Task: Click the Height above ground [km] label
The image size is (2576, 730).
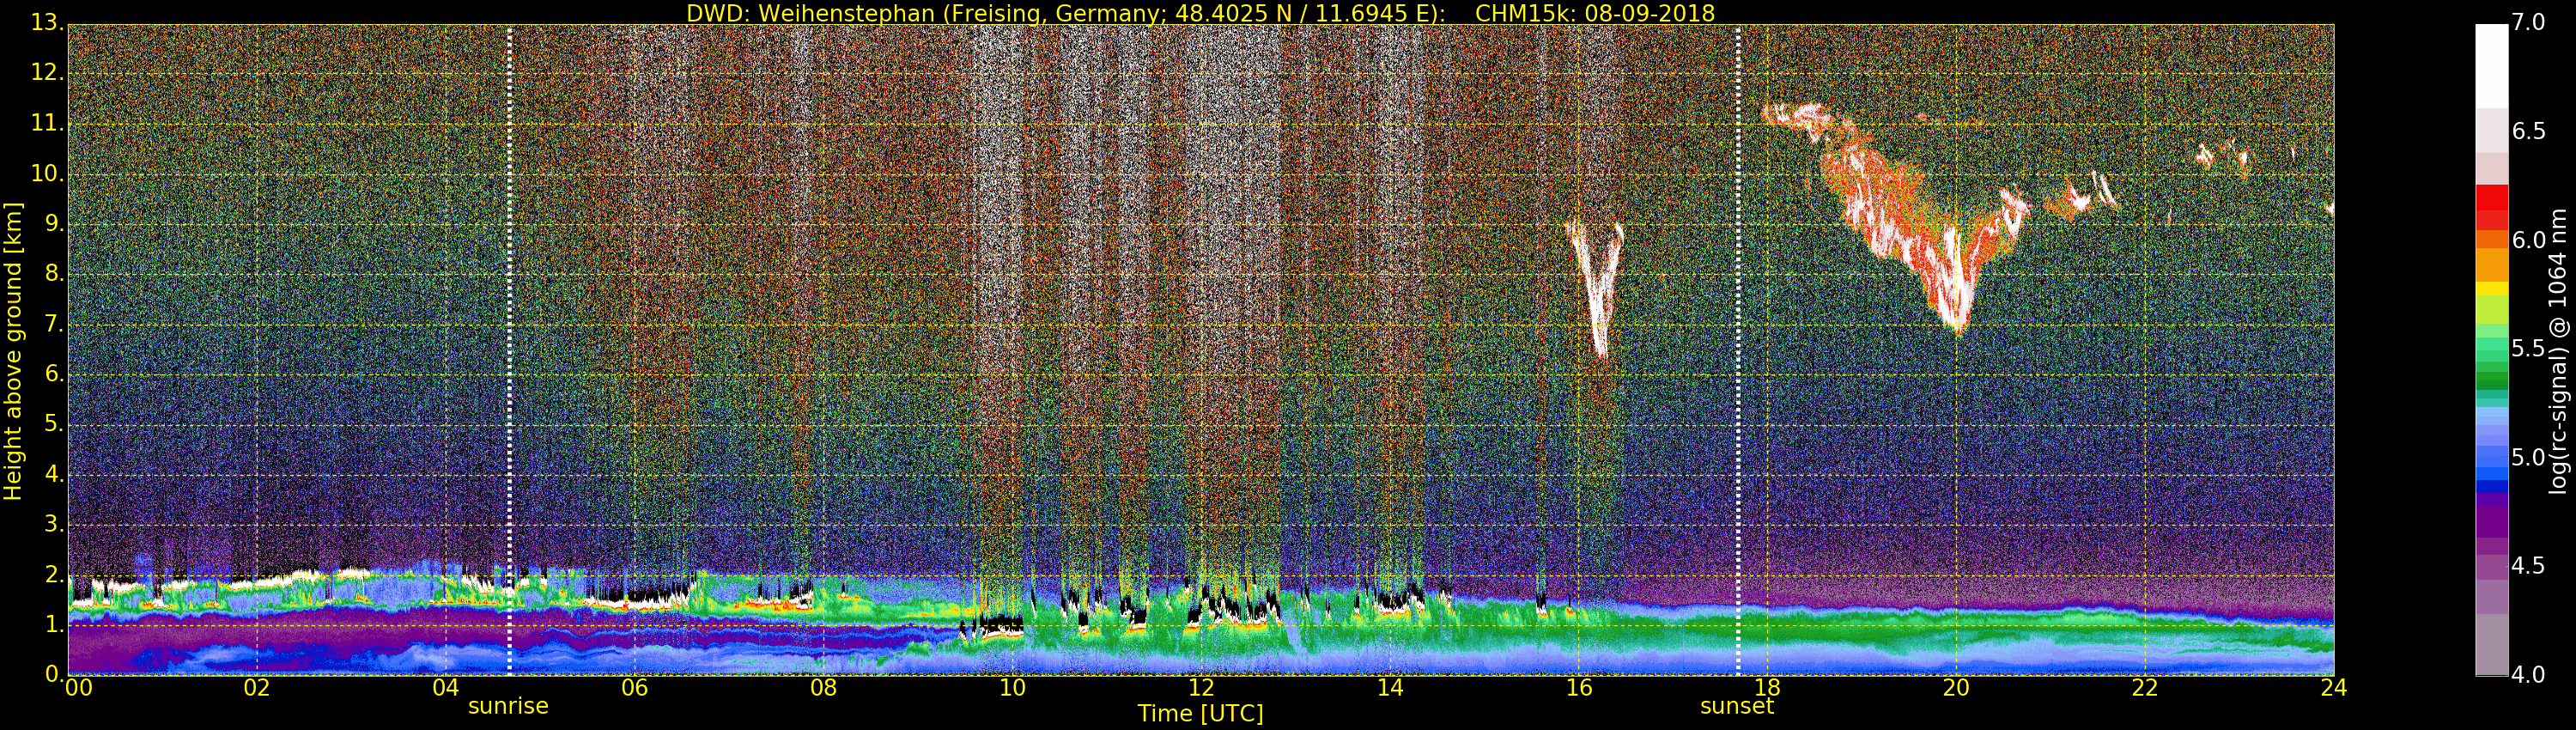Action: pos(13,350)
